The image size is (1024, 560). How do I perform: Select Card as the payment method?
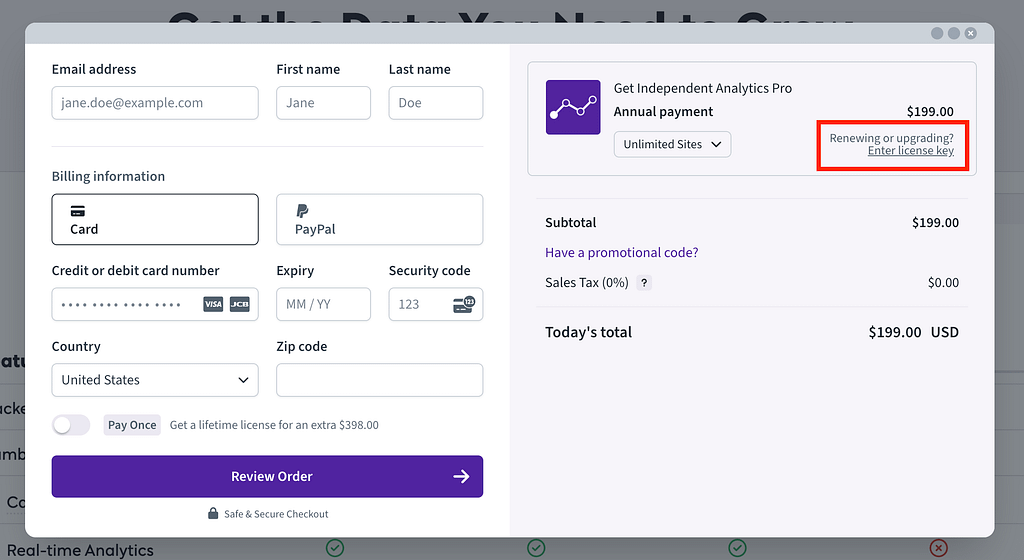(x=155, y=219)
